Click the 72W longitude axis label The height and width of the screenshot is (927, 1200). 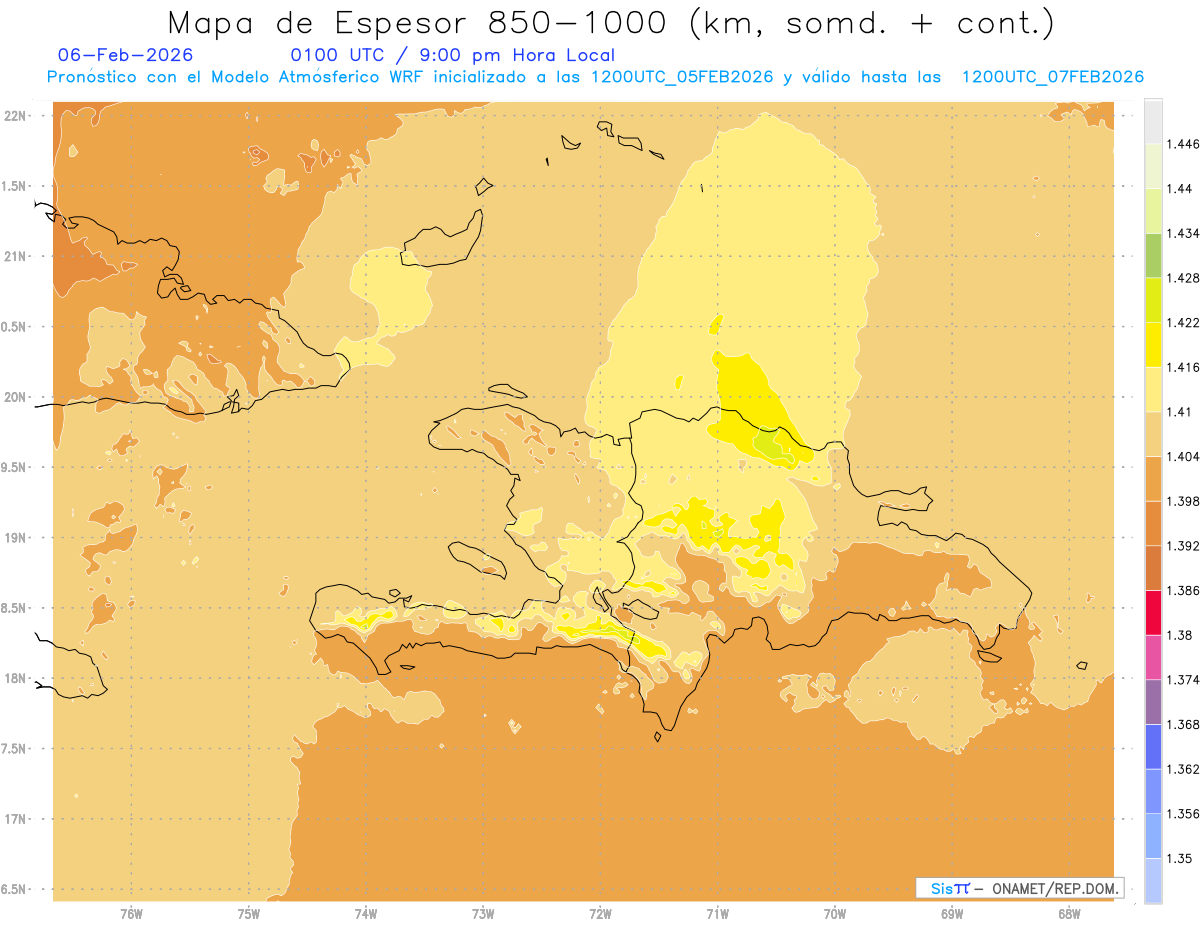tap(600, 915)
